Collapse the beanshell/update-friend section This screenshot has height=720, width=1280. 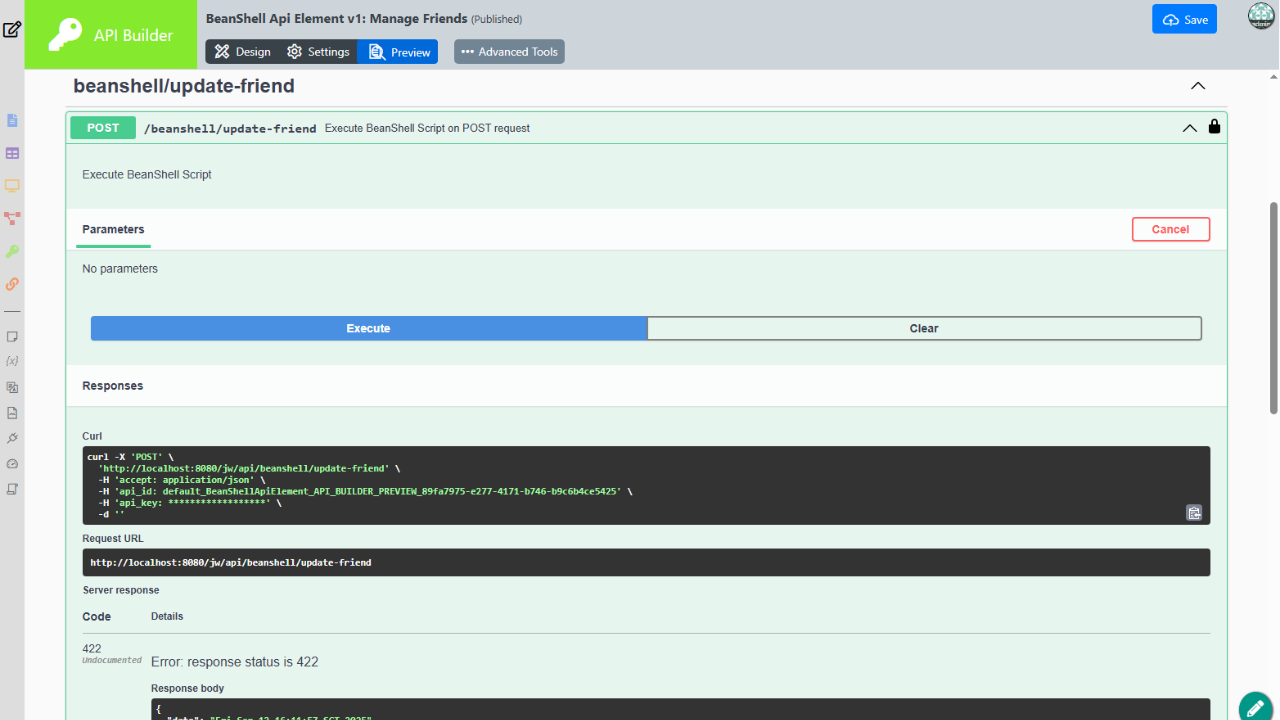point(1197,86)
